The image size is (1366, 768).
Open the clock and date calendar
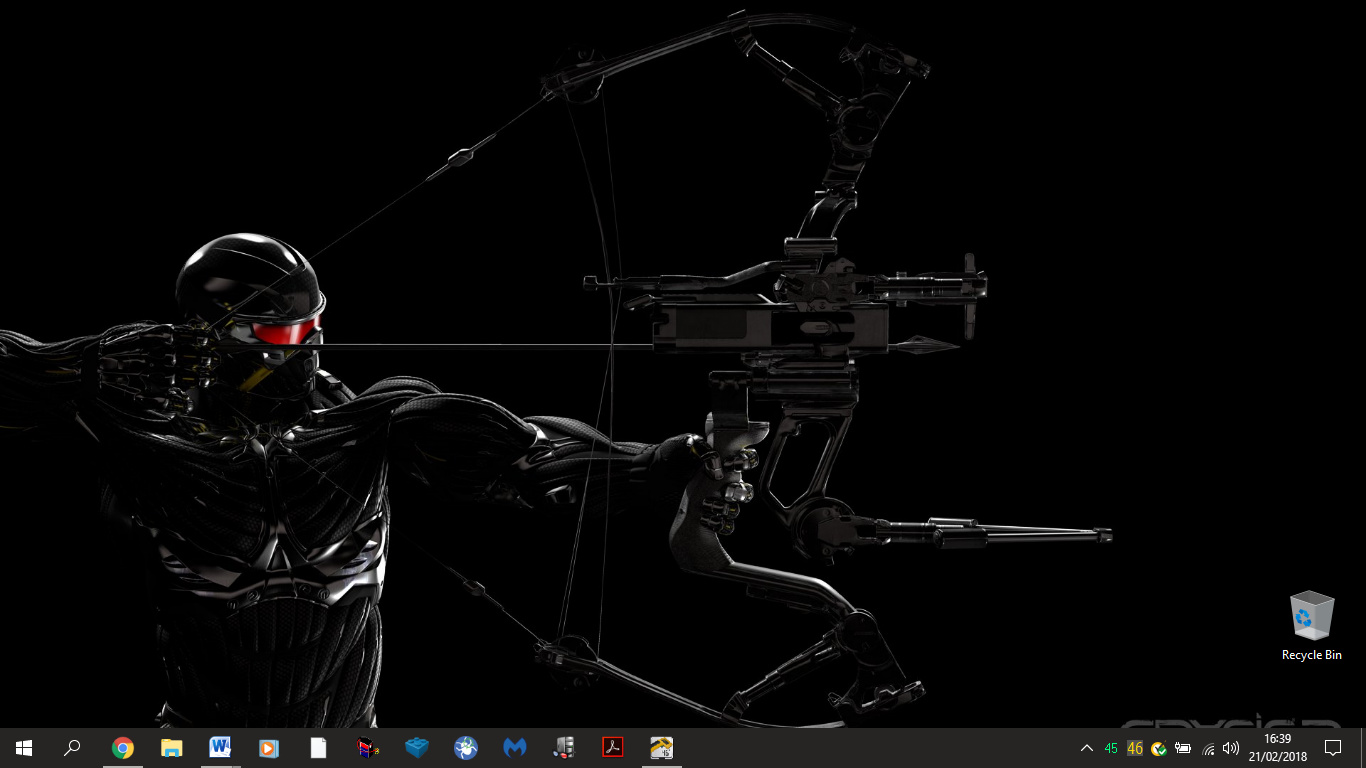click(1278, 748)
